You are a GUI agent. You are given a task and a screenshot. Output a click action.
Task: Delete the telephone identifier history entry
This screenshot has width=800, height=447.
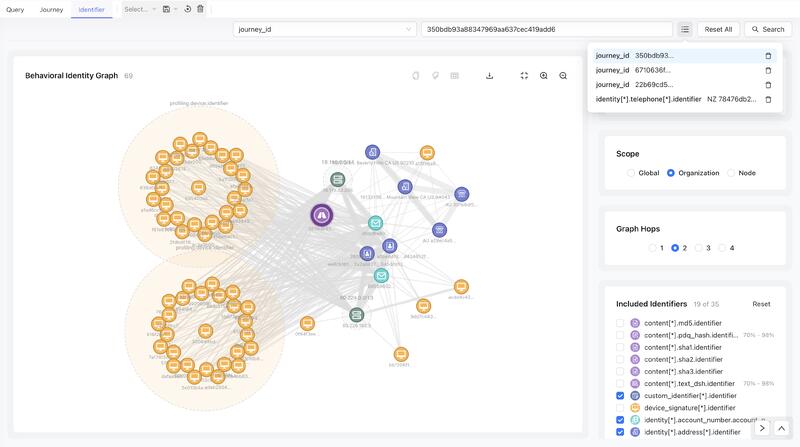(768, 100)
